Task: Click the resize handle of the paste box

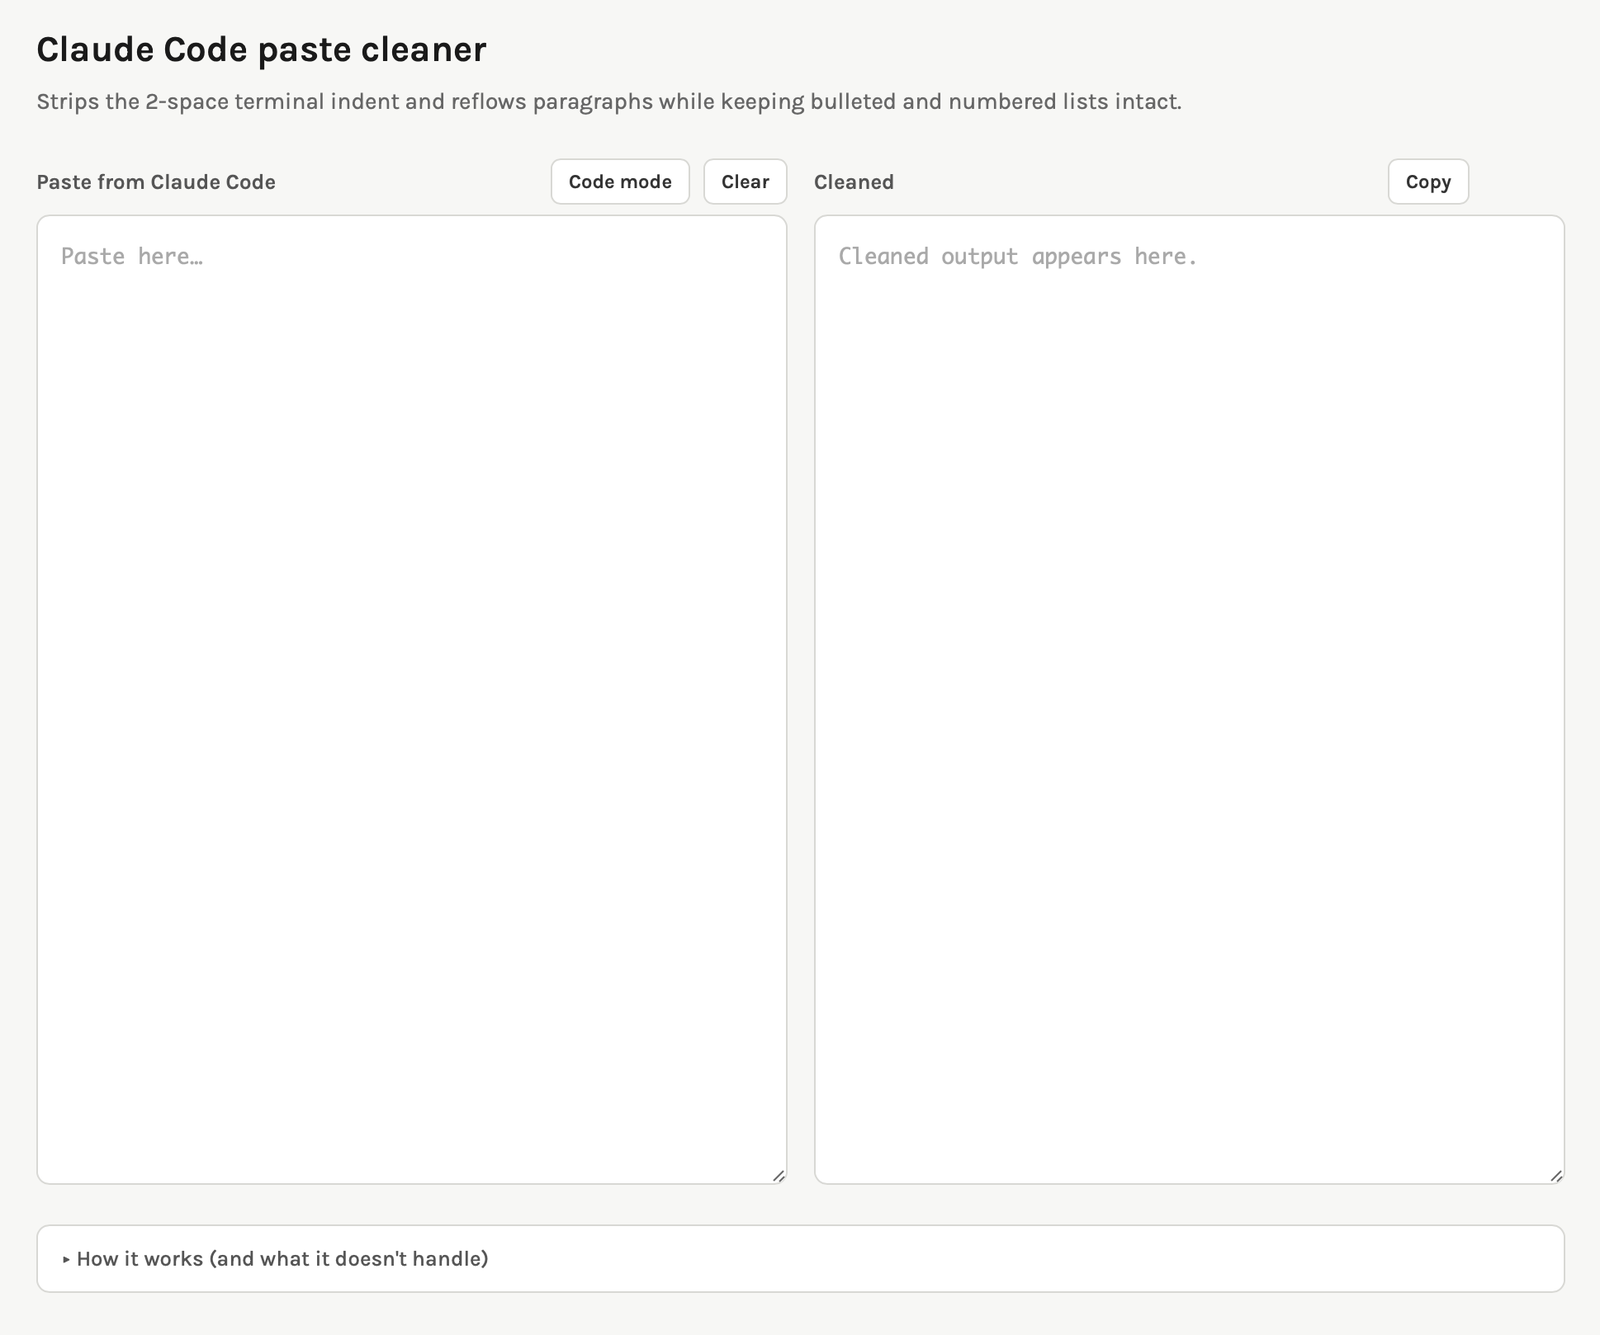Action: tap(778, 1176)
